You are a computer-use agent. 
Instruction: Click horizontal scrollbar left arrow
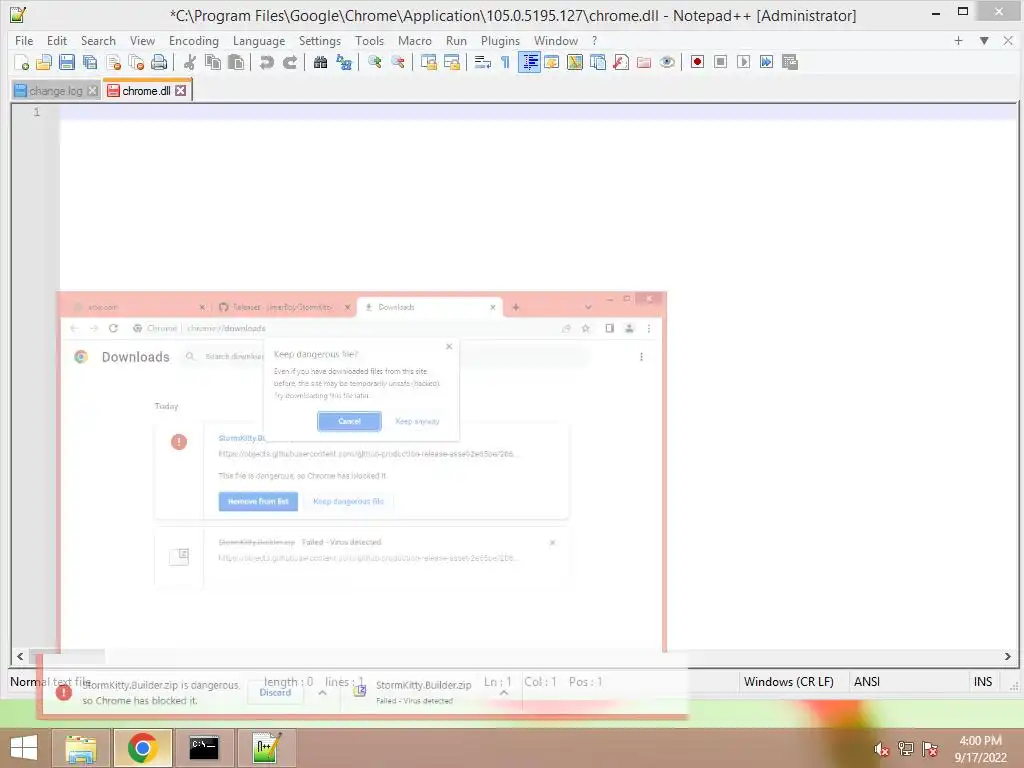click(x=20, y=656)
